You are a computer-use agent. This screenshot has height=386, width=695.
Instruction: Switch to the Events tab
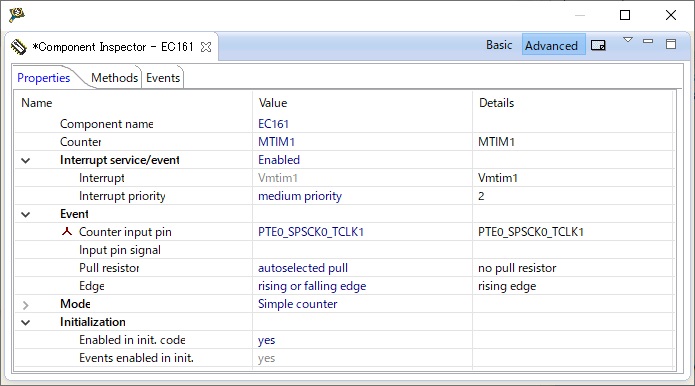[x=163, y=78]
